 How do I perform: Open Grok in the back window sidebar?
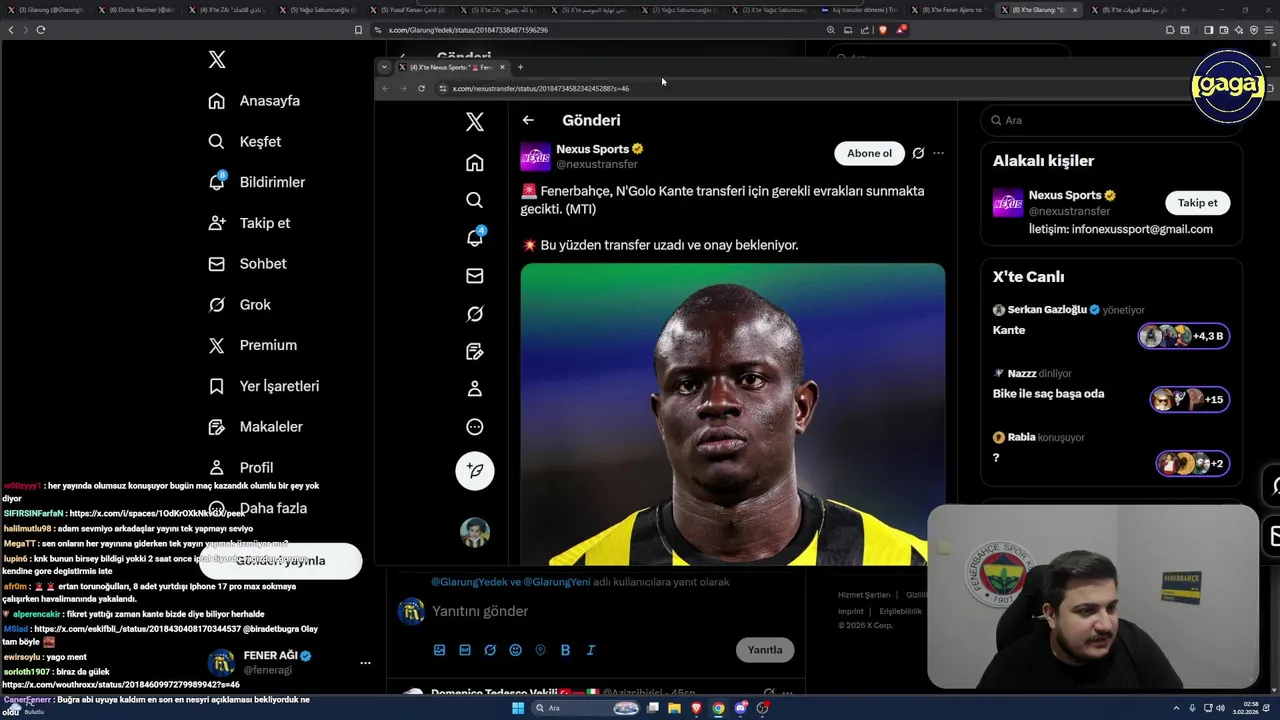[239, 305]
